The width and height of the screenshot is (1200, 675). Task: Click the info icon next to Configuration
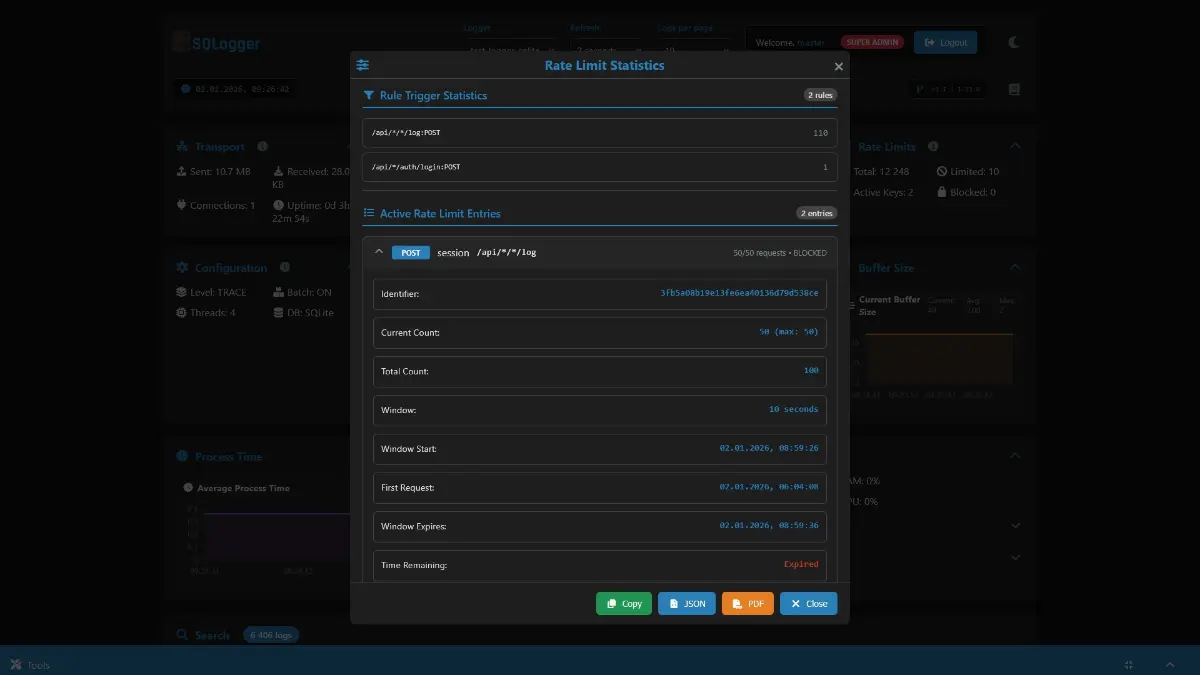click(285, 267)
